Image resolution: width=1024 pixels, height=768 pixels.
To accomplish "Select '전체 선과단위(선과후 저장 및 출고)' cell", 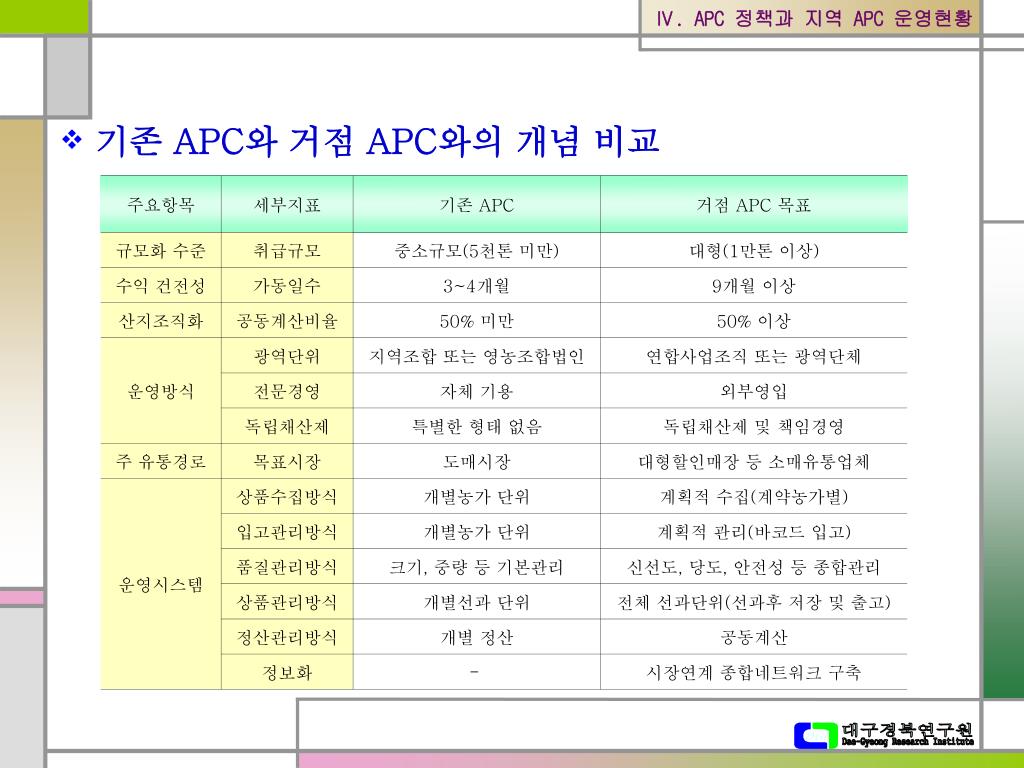I will (x=754, y=602).
